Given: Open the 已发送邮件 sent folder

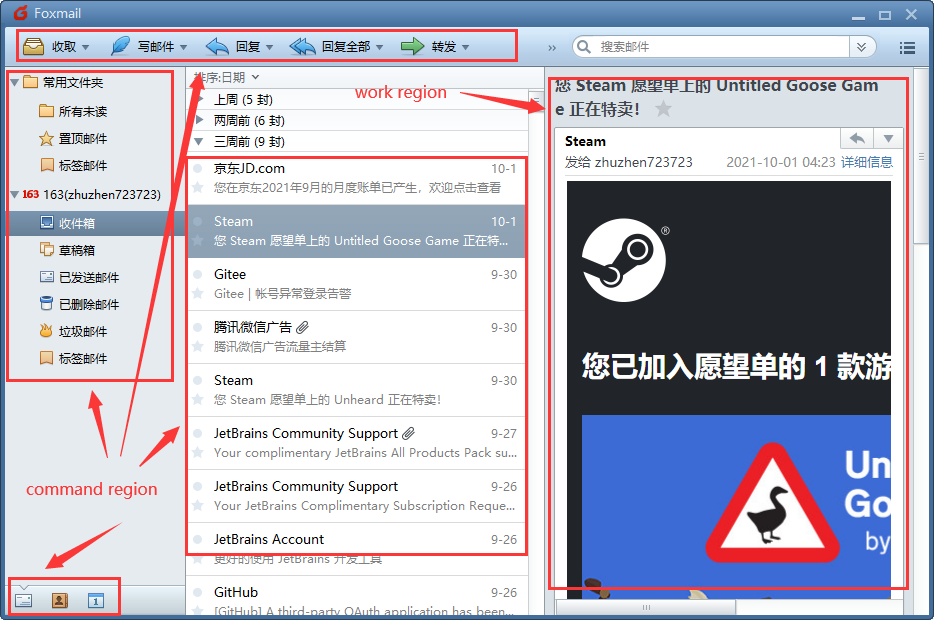Looking at the screenshot, I should pyautogui.click(x=79, y=277).
